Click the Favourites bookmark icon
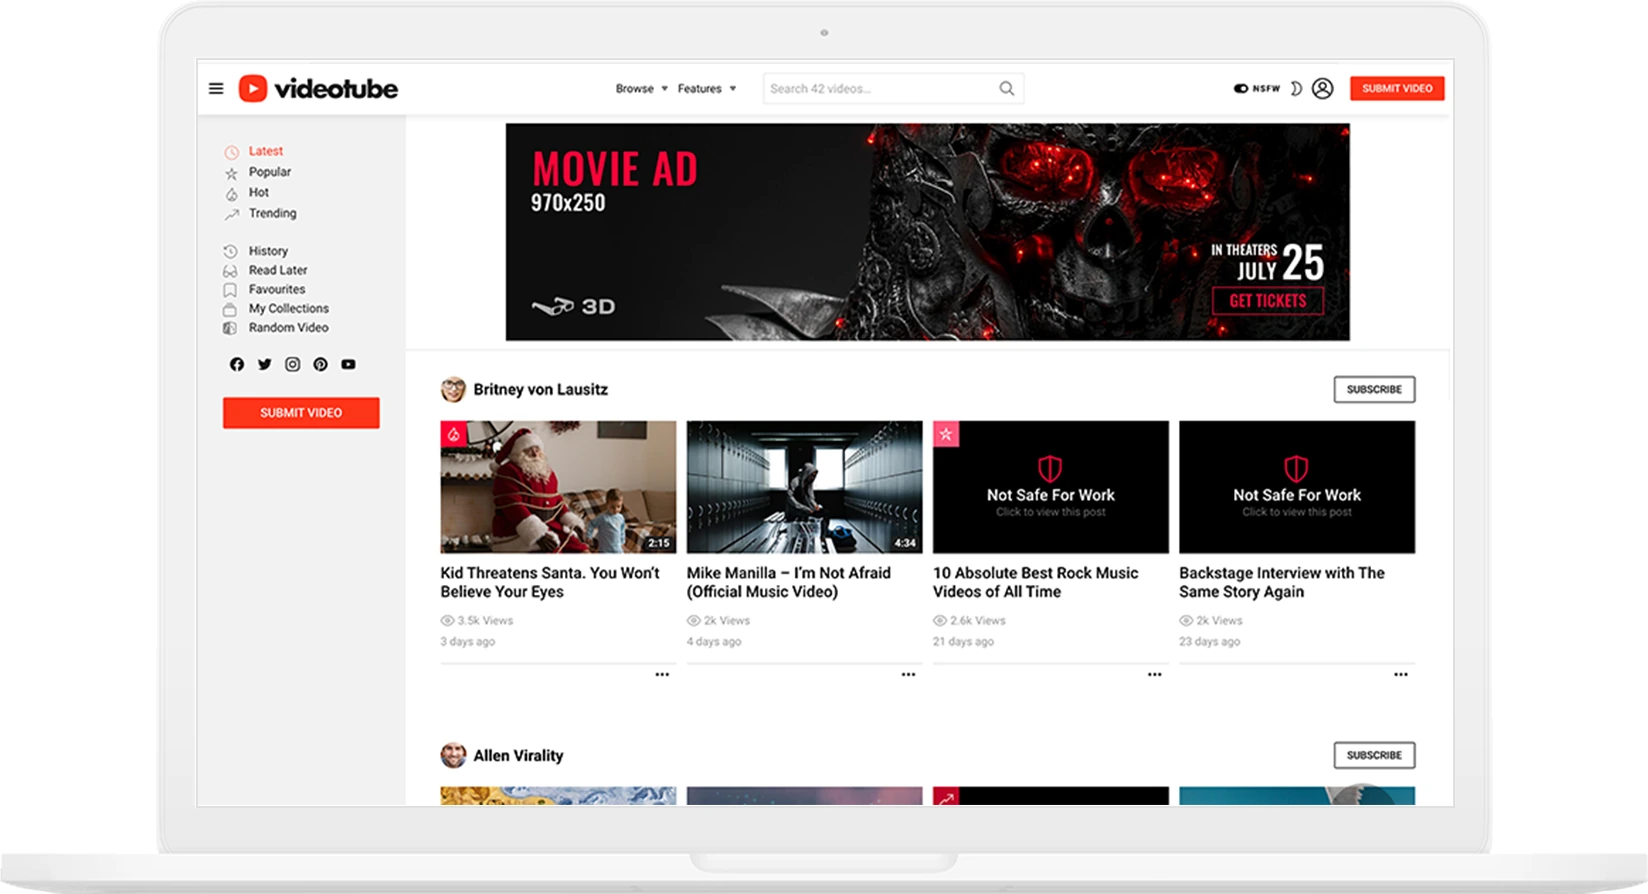Image resolution: width=1648 pixels, height=894 pixels. (x=230, y=290)
